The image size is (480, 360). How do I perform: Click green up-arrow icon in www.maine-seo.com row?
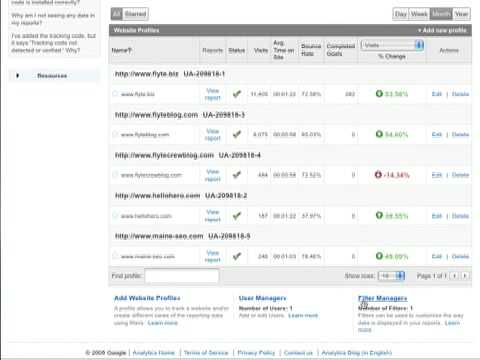tap(379, 256)
